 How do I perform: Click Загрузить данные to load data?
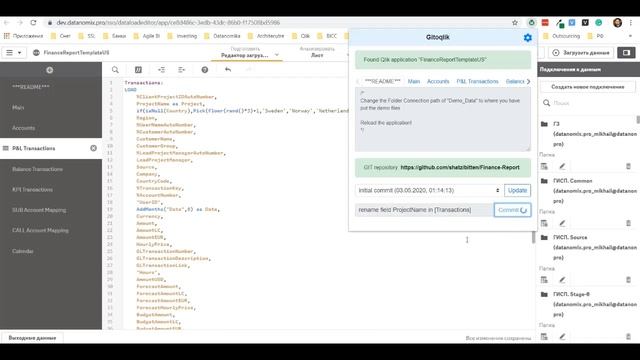pyautogui.click(x=581, y=53)
